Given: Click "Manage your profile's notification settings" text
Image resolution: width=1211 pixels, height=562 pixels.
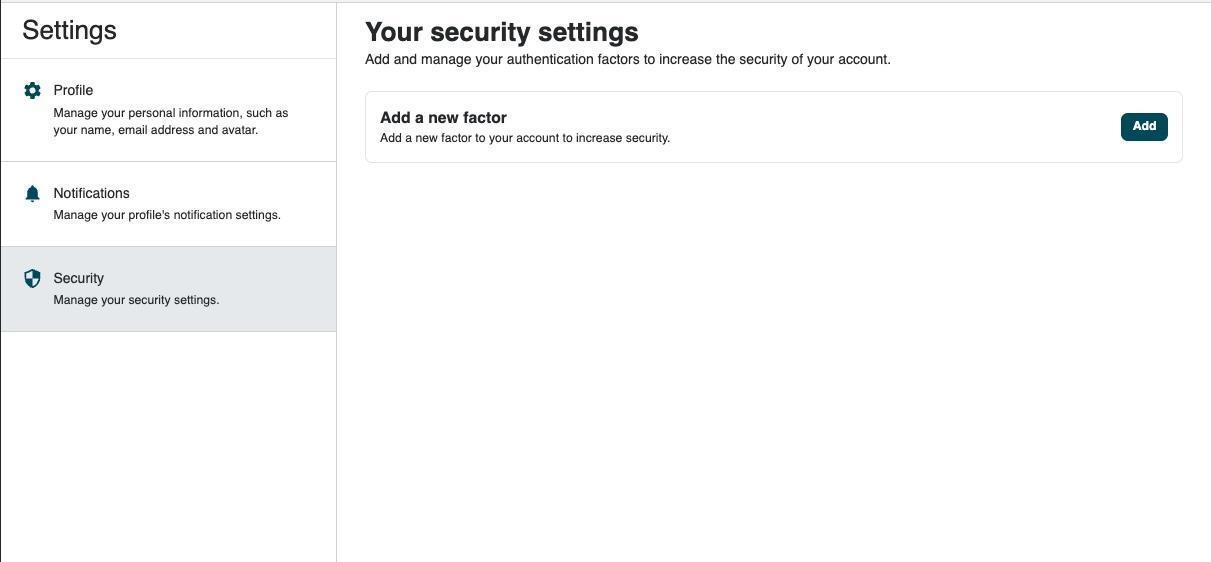Looking at the screenshot, I should (x=167, y=215).
